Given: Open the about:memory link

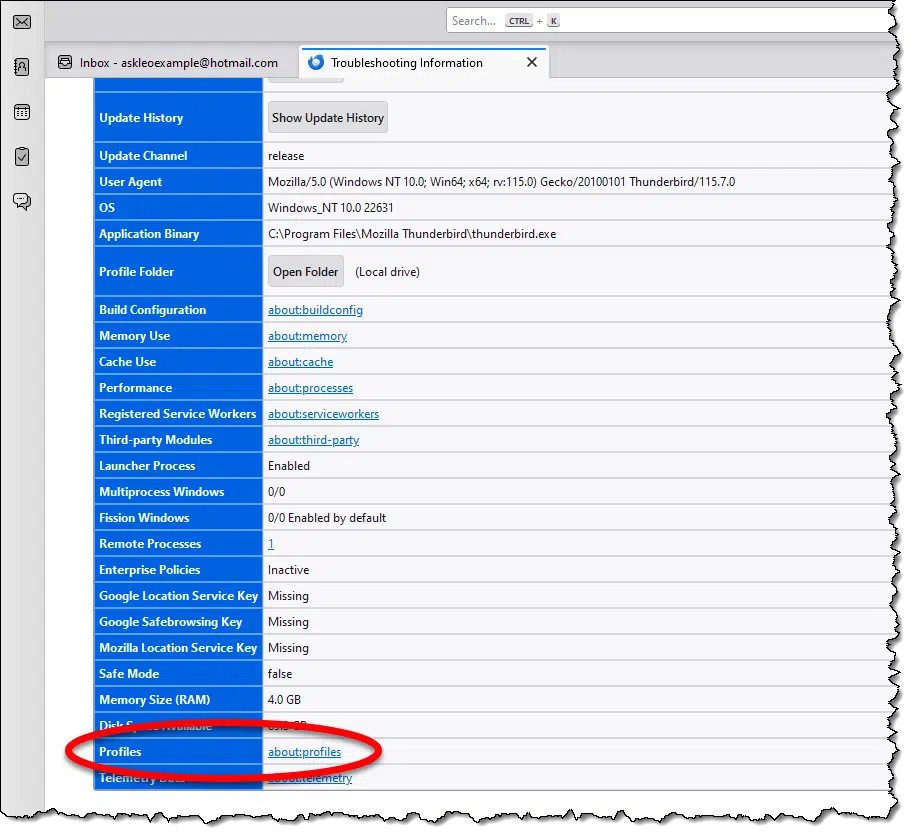Looking at the screenshot, I should click(x=307, y=336).
